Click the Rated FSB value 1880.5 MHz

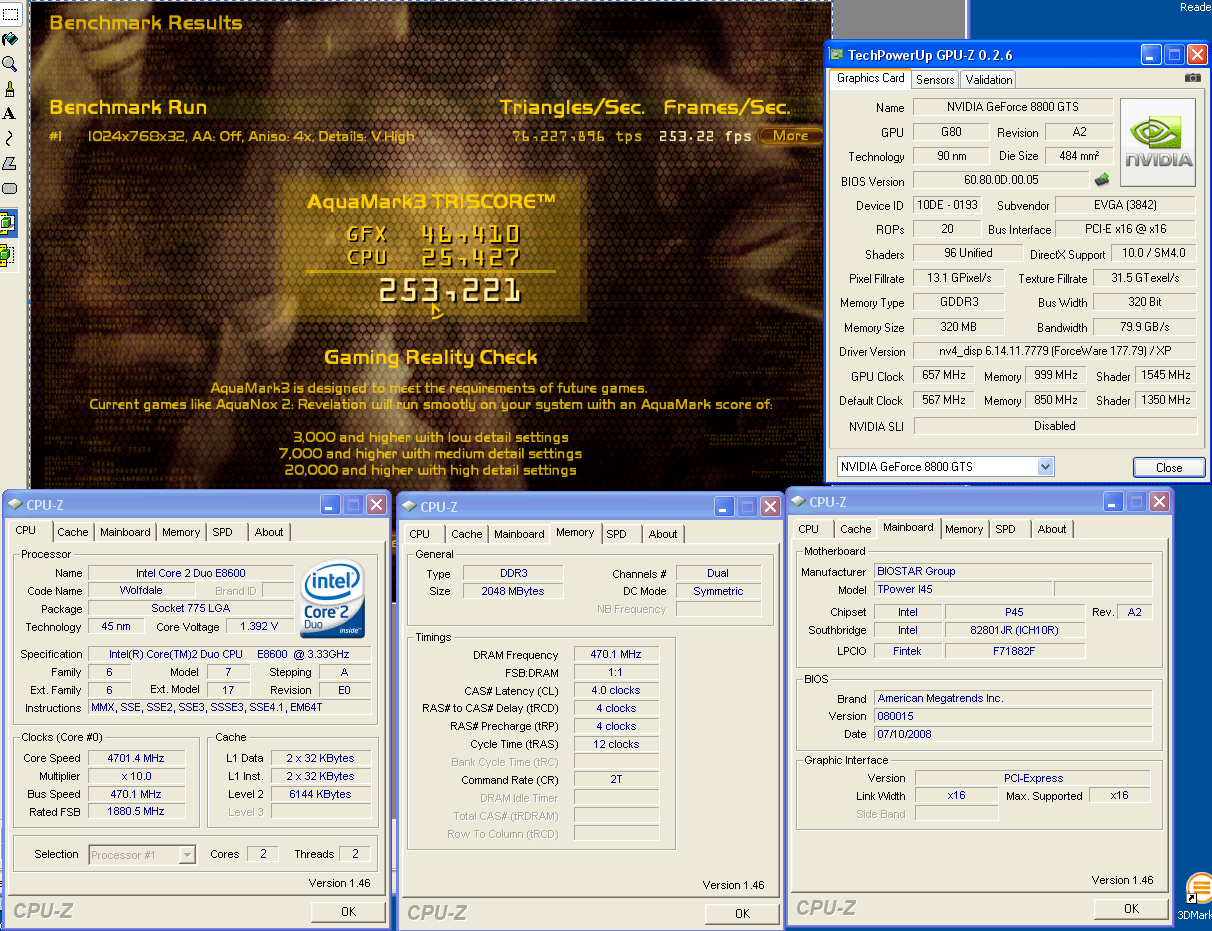137,812
